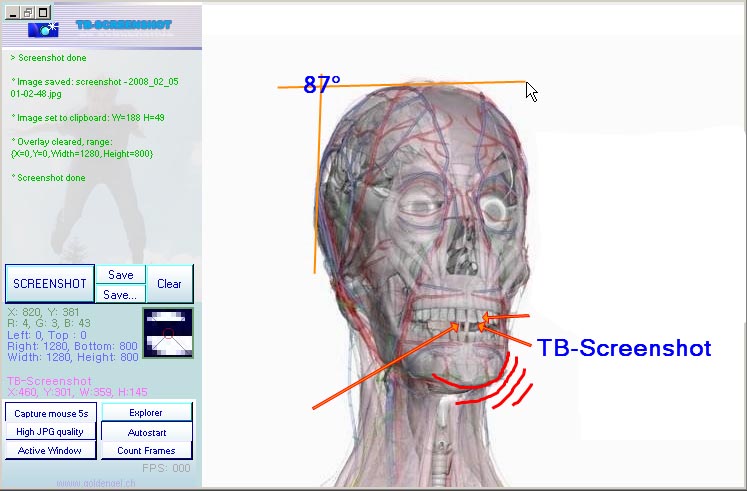747x491 pixels.
Task: Clear the overlay with Clear button
Action: pos(170,284)
